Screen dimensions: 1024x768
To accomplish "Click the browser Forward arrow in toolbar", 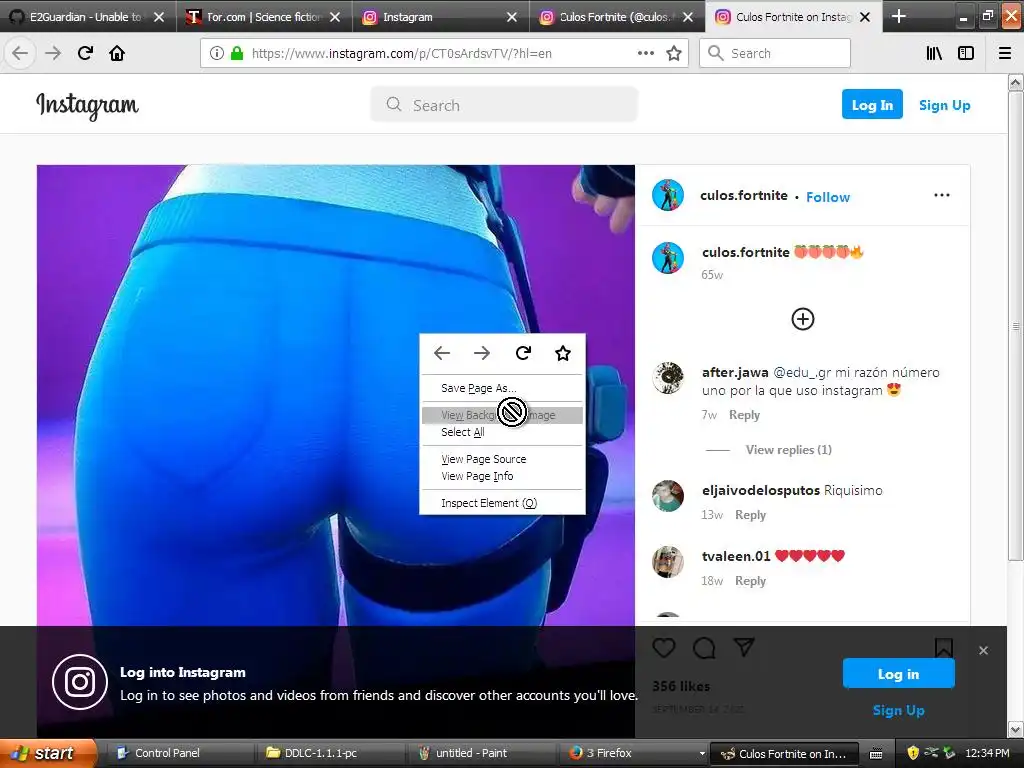I will pyautogui.click(x=53, y=53).
